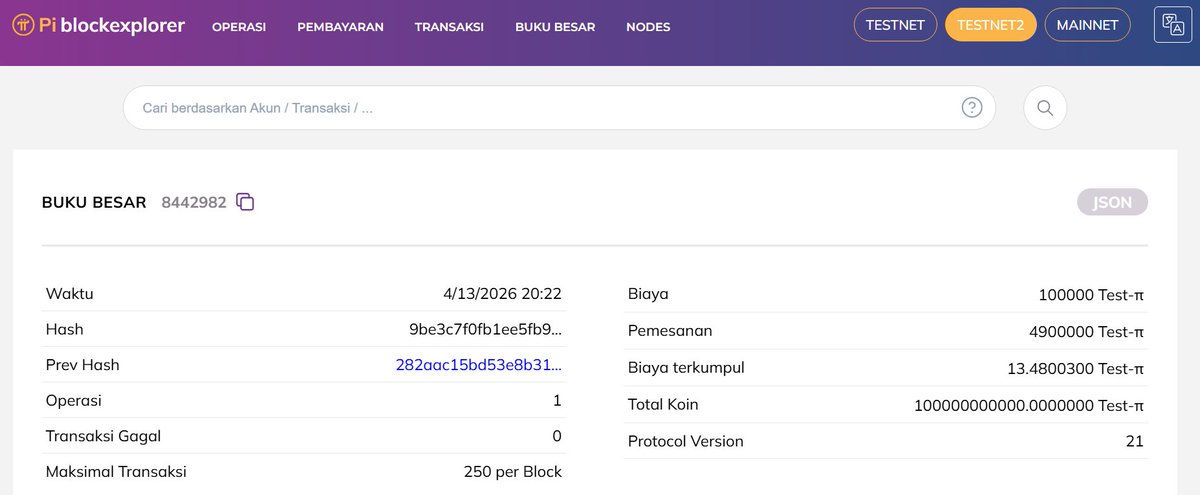The image size is (1200, 495).
Task: Open the BUKU BESAR menu
Action: tap(555, 27)
